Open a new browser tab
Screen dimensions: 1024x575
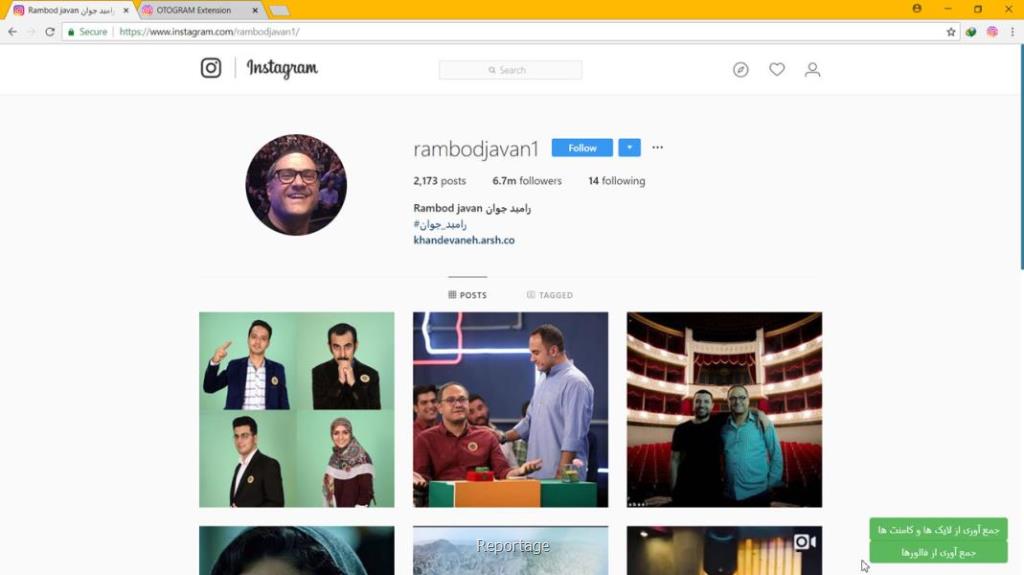click(279, 10)
